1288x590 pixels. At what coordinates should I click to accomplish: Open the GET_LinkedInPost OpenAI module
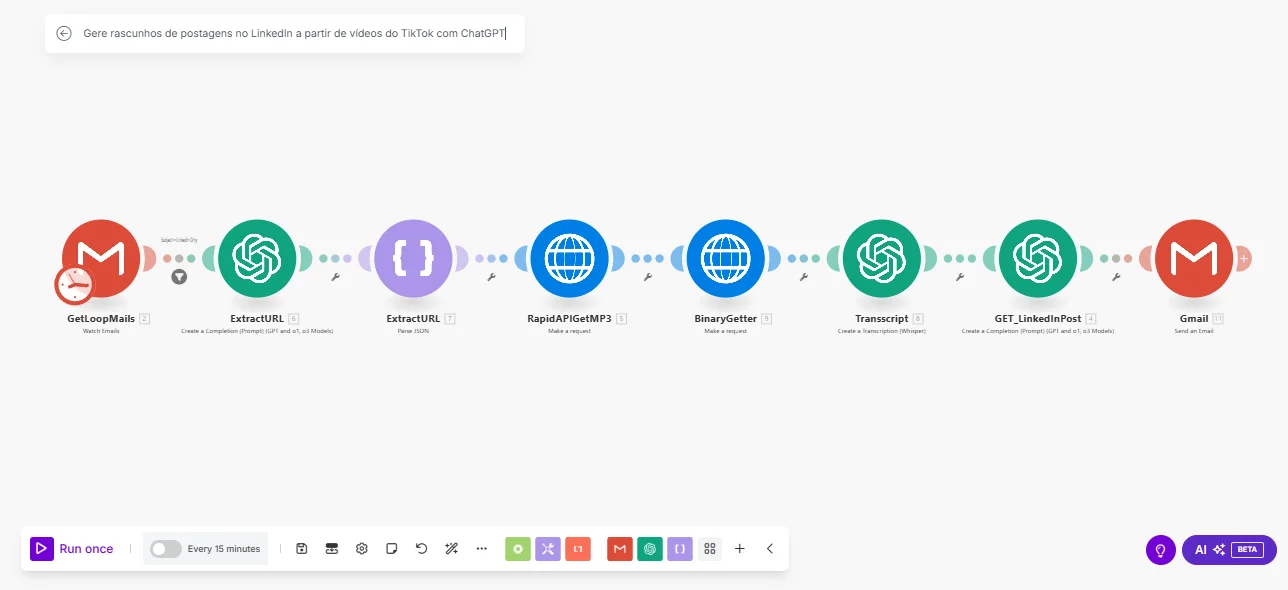(x=1037, y=259)
